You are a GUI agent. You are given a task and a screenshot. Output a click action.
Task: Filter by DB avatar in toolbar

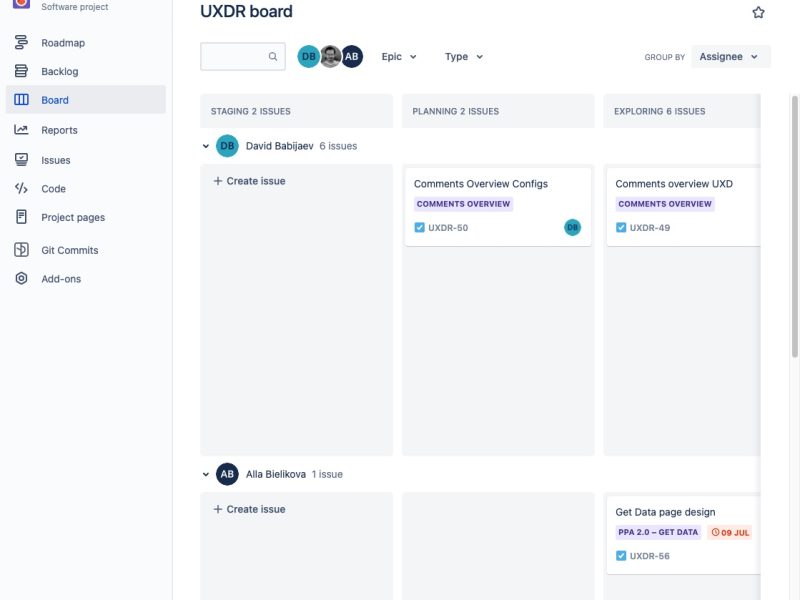309,57
